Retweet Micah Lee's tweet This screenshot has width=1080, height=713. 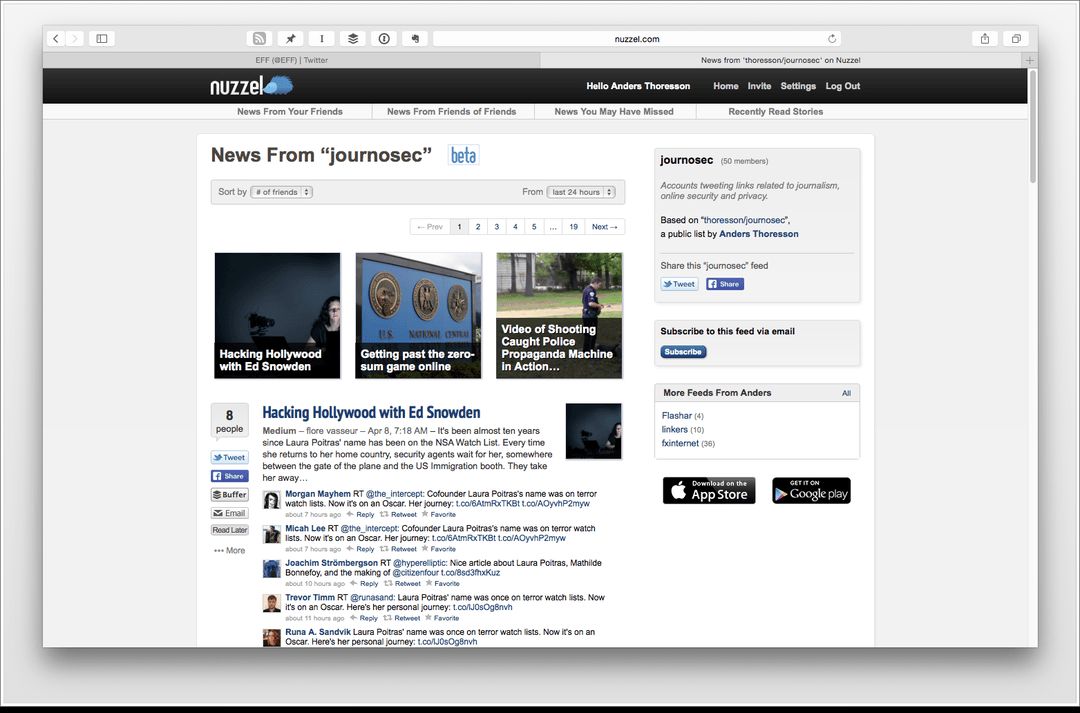tap(399, 549)
